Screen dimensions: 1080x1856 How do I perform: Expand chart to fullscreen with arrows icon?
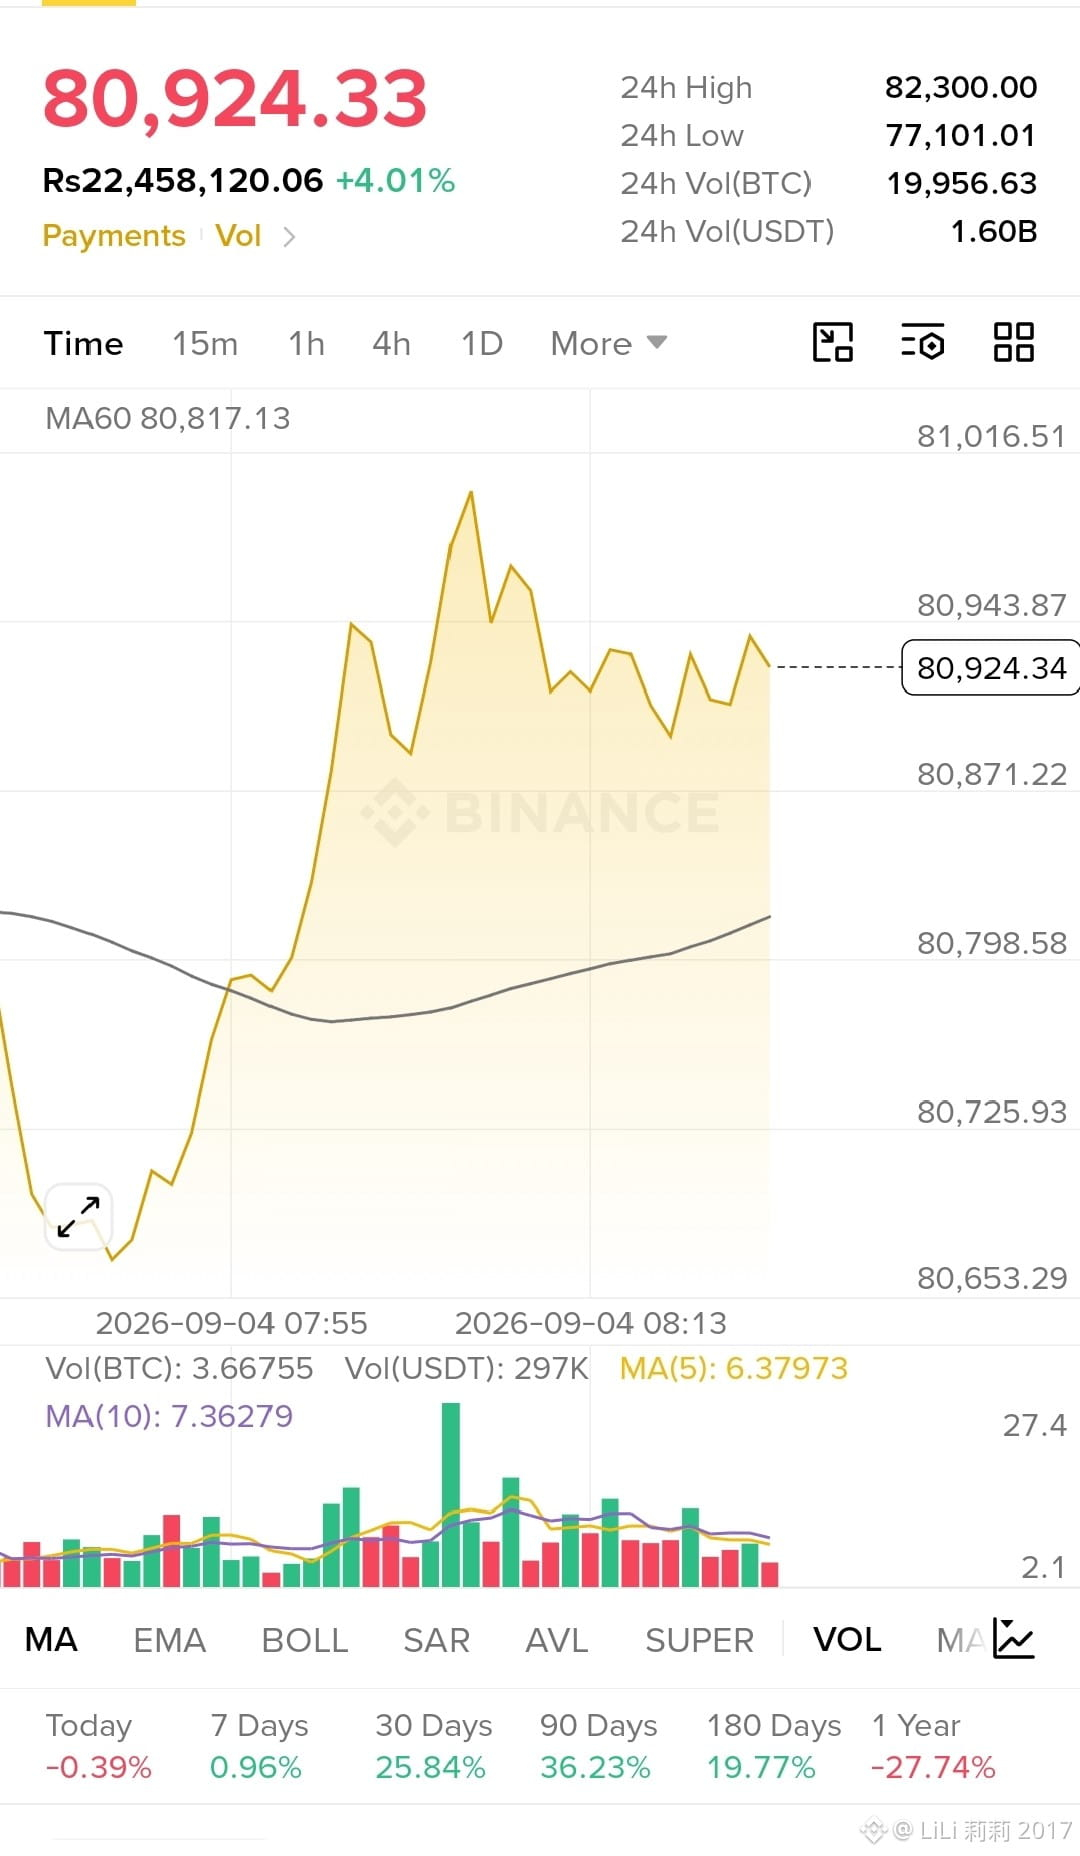(x=78, y=1216)
